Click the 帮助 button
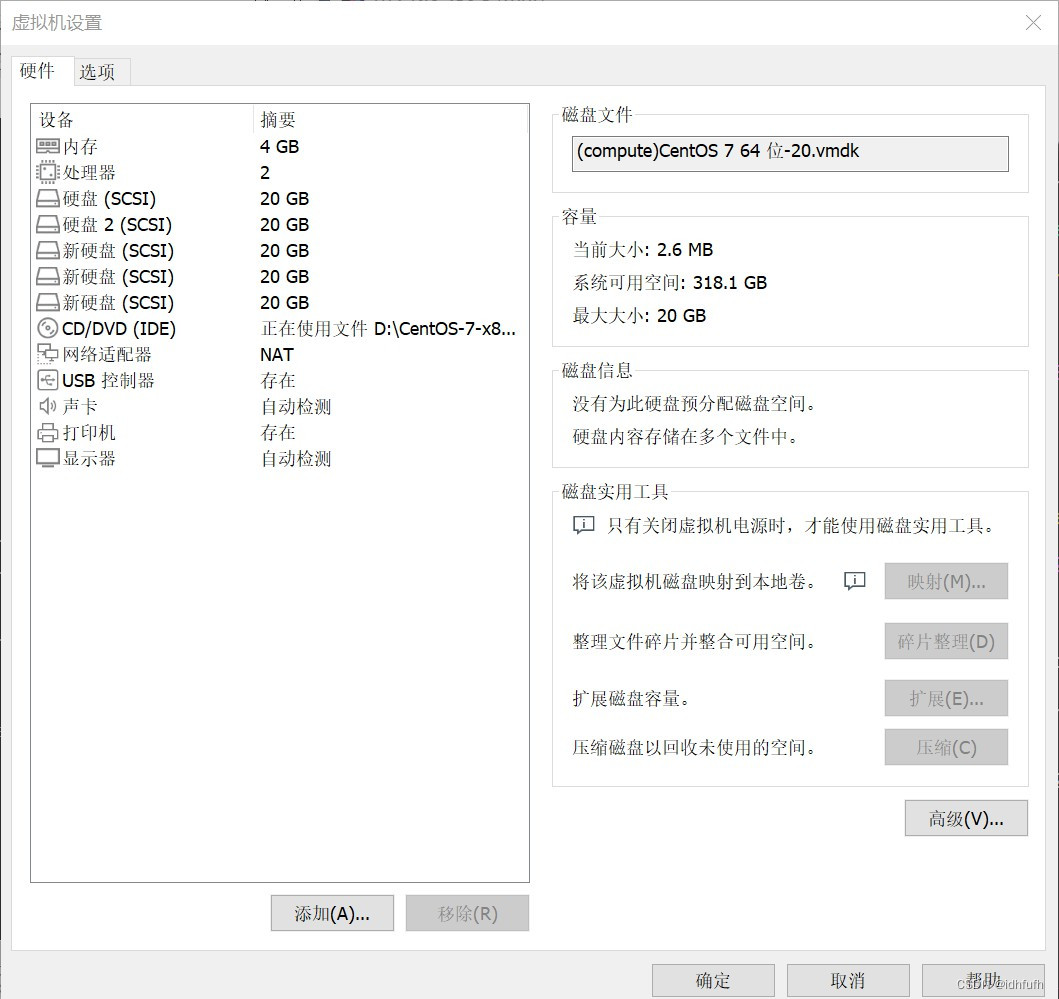This screenshot has width=1059, height=999. (x=982, y=980)
